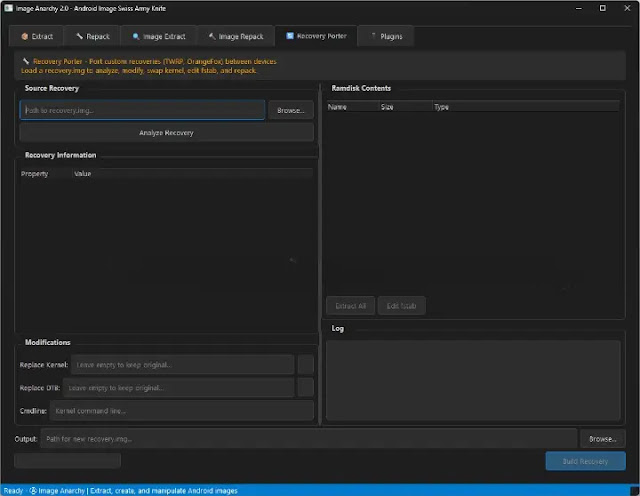The image size is (640, 496).
Task: Click Browse next to the Output path
Action: (x=602, y=438)
